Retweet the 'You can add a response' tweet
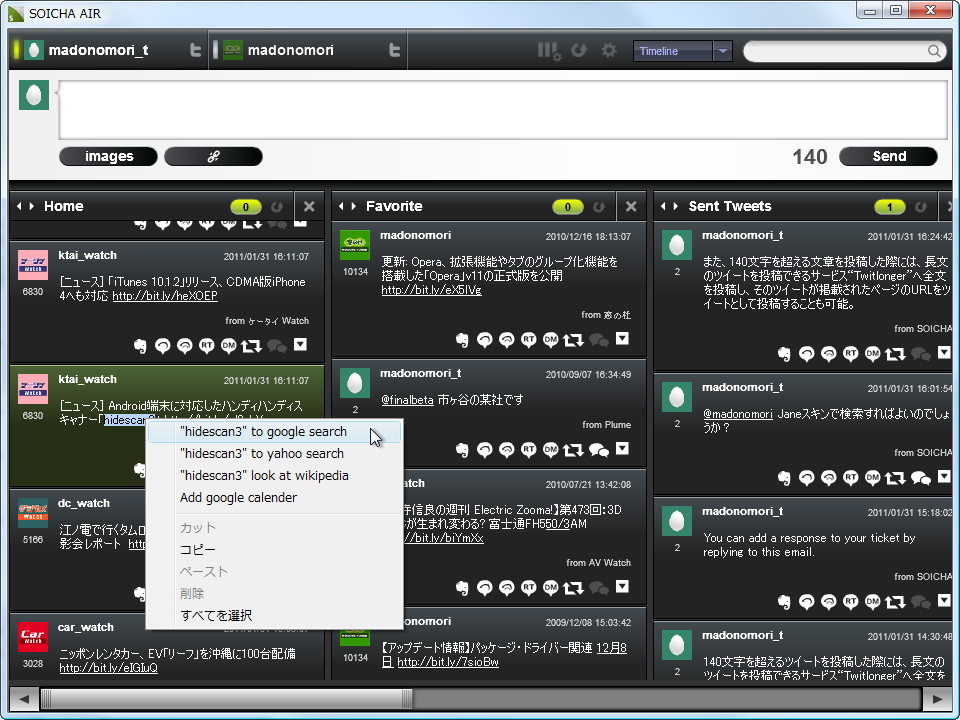960x720 pixels. tap(896, 602)
